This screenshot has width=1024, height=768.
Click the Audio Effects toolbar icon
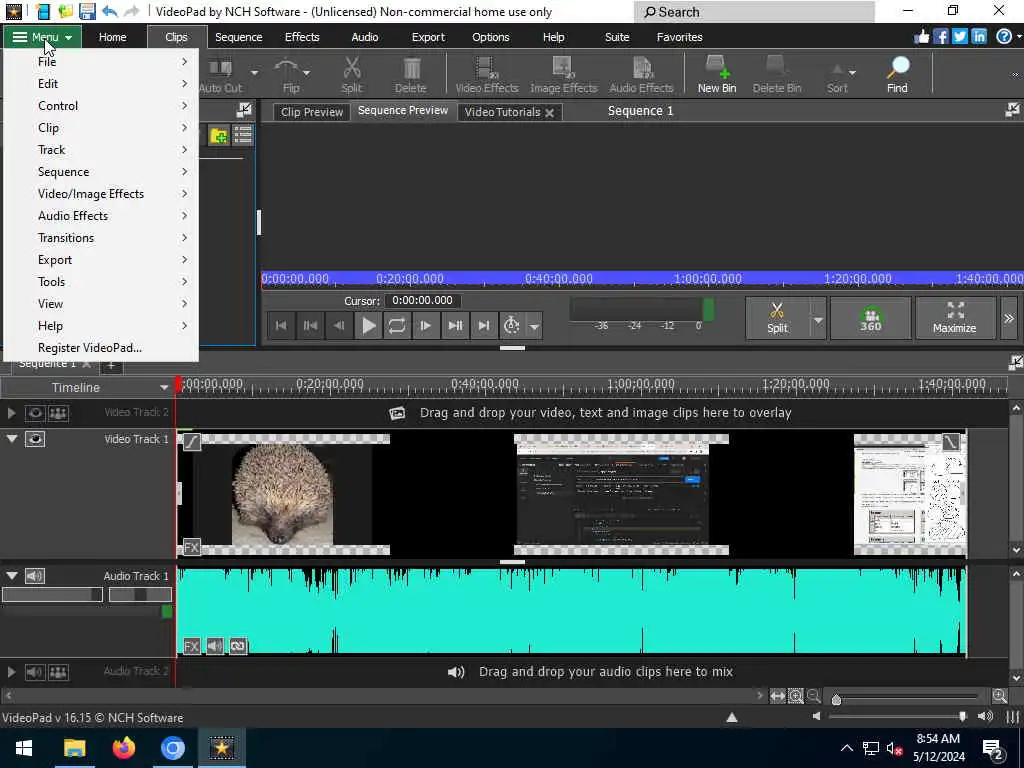point(641,74)
